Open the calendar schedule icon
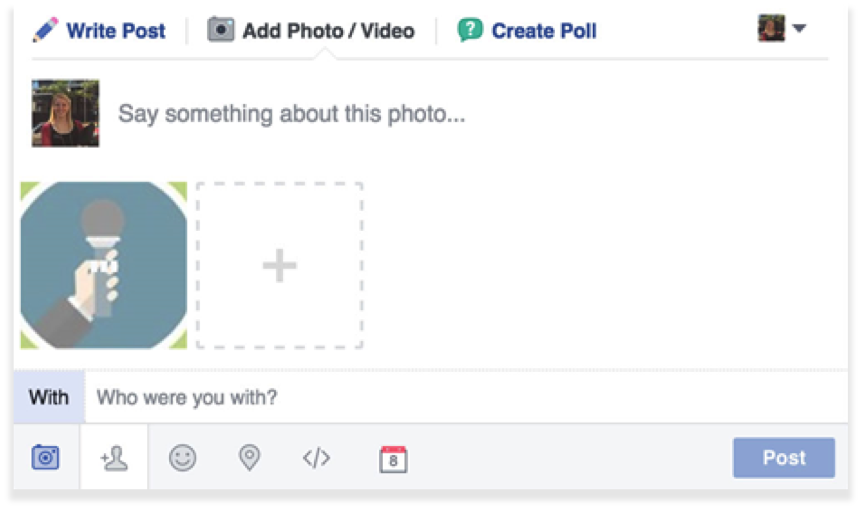Image resolution: width=861 pixels, height=509 pixels. point(393,459)
